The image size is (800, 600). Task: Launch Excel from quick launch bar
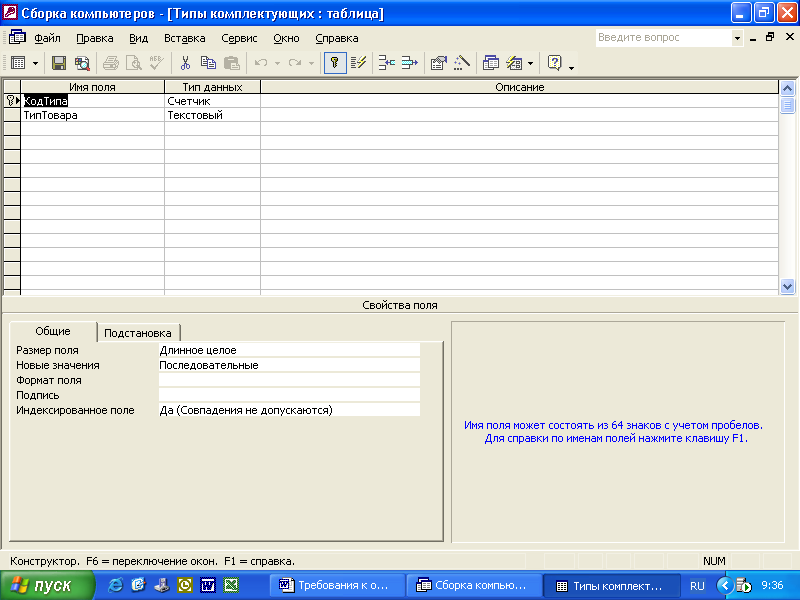[x=231, y=585]
